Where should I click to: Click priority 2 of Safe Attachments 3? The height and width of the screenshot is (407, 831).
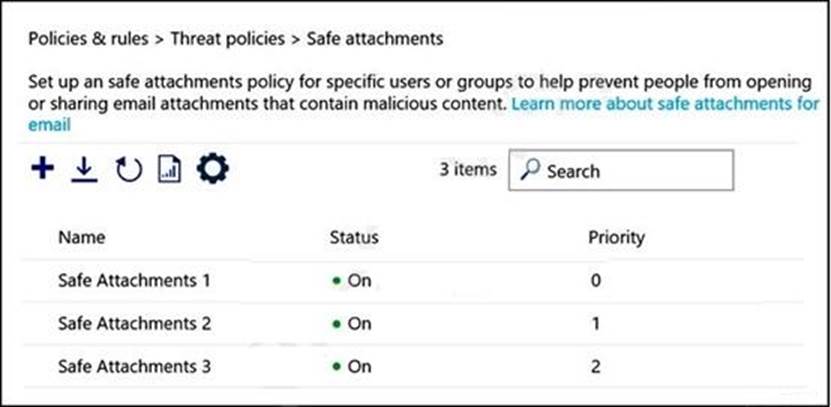596,366
